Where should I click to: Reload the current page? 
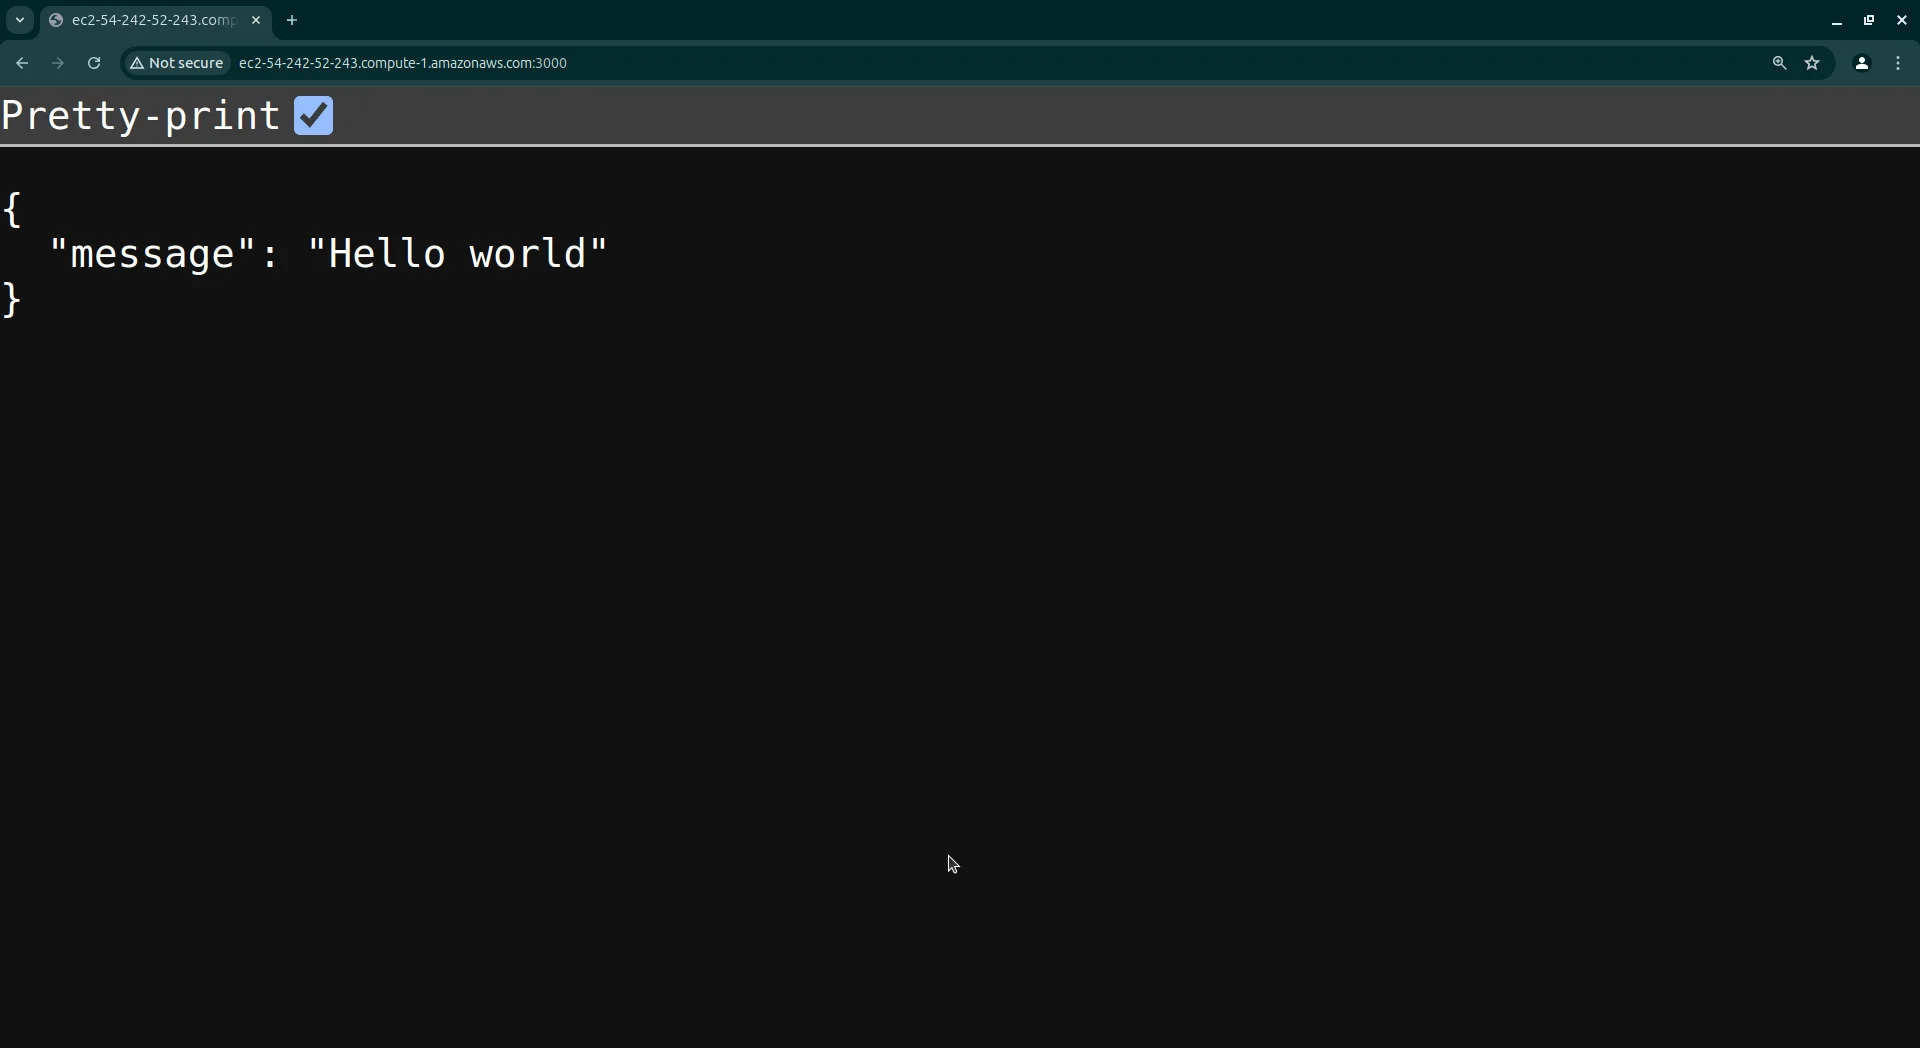coord(94,63)
